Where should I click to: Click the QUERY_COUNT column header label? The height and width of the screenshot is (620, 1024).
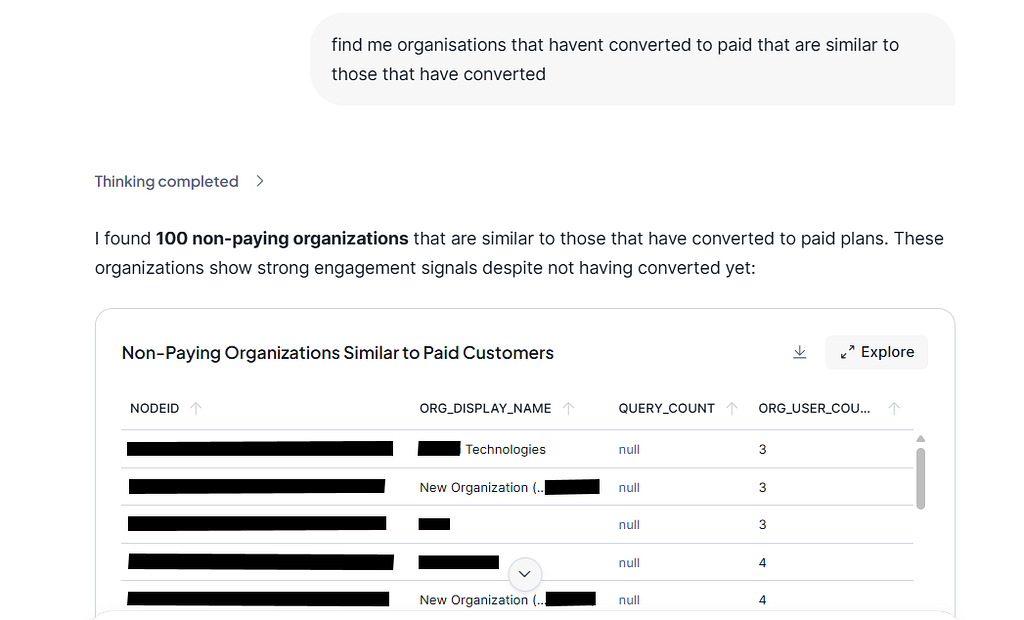(666, 408)
